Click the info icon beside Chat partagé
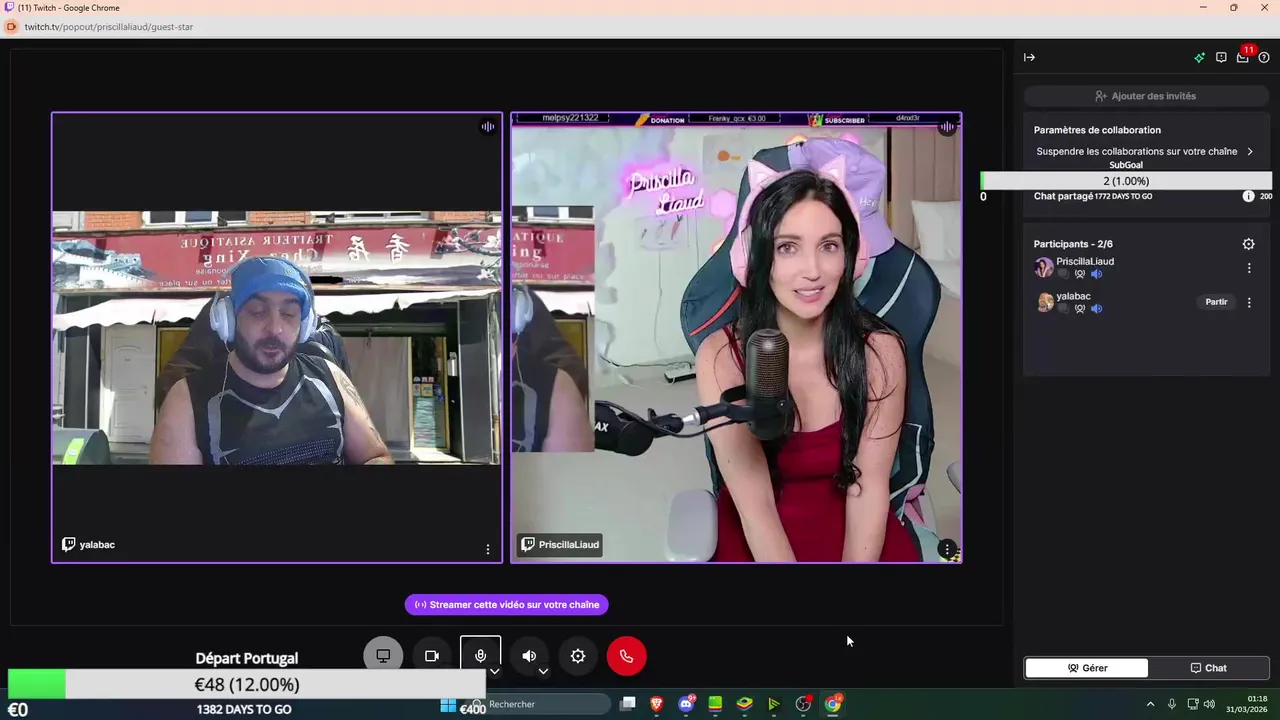Image resolution: width=1280 pixels, height=720 pixels. click(x=1248, y=196)
